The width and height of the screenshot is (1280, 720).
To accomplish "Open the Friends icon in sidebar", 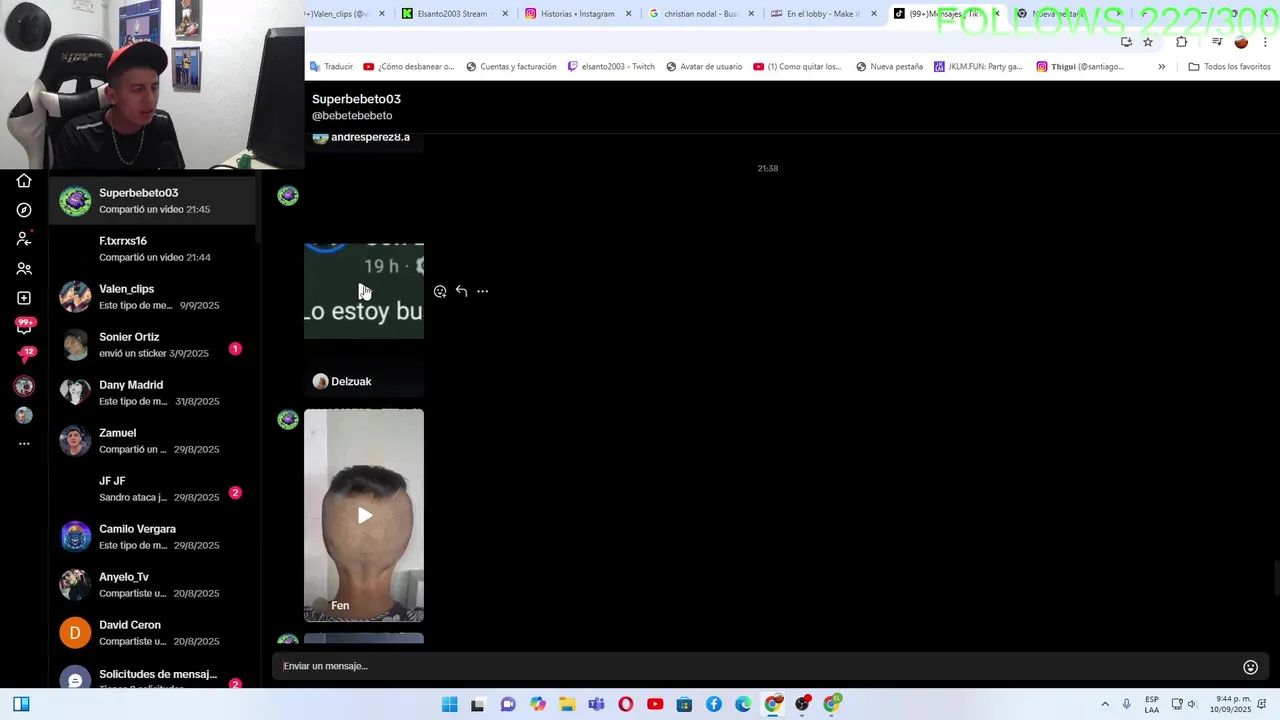I will pyautogui.click(x=24, y=269).
